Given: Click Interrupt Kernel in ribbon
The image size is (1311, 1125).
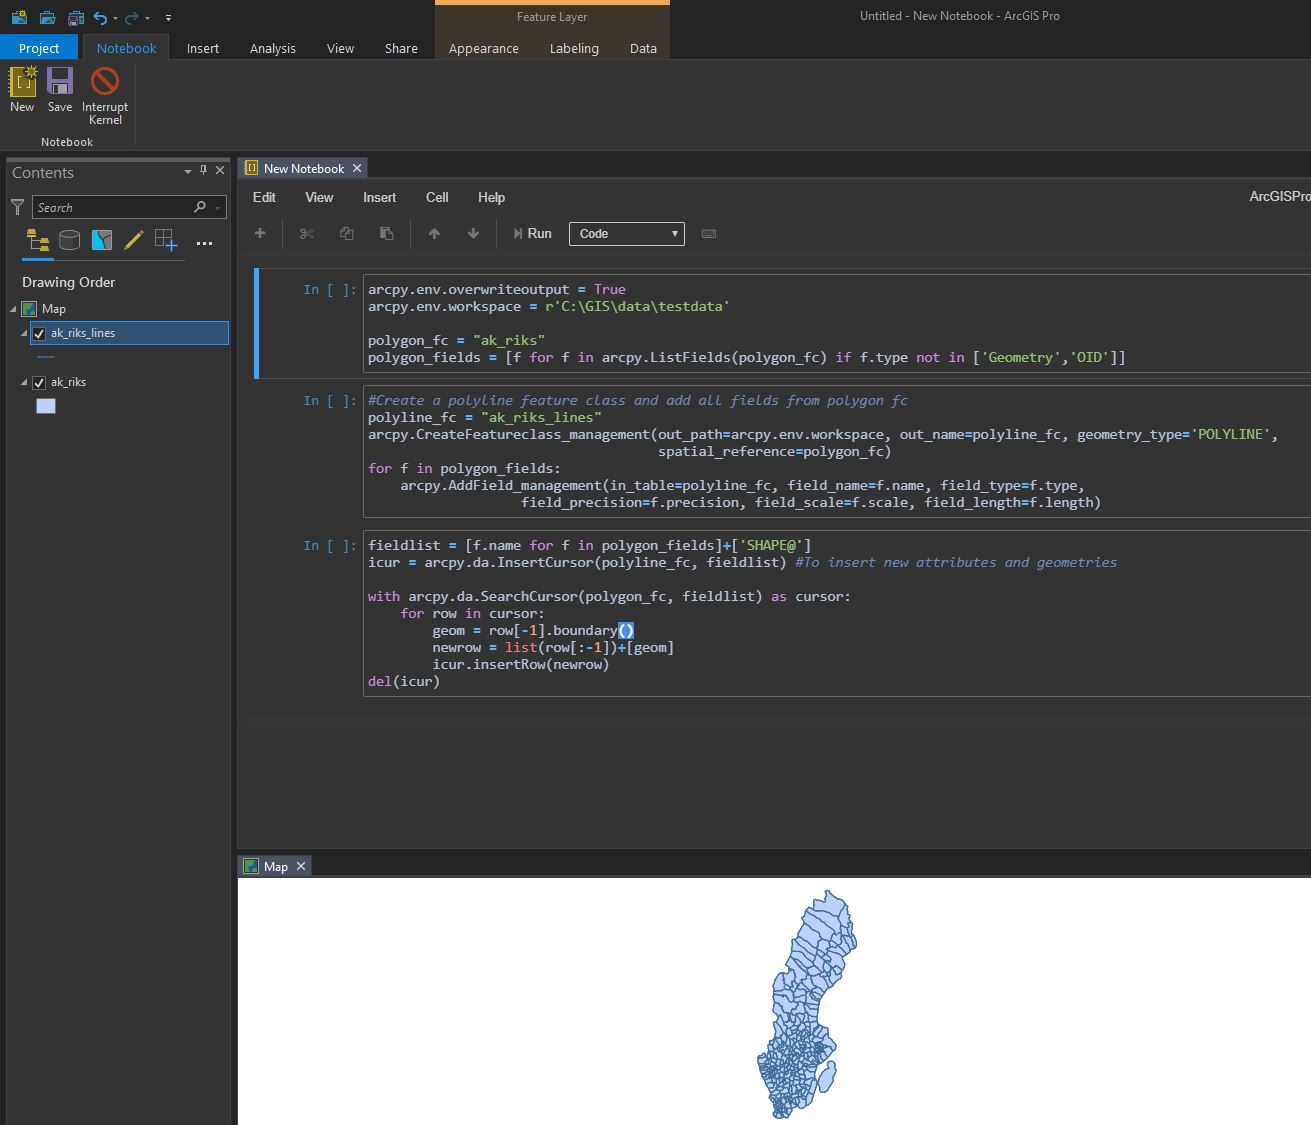Looking at the screenshot, I should [105, 96].
